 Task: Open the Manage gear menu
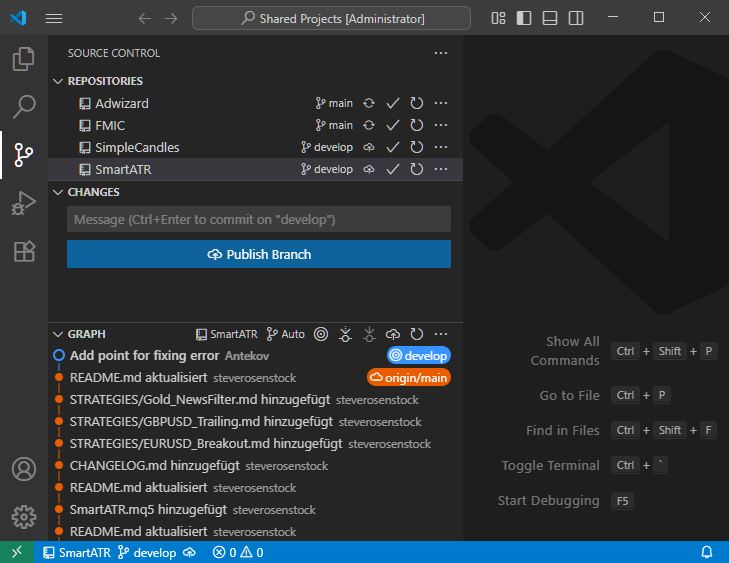point(24,517)
